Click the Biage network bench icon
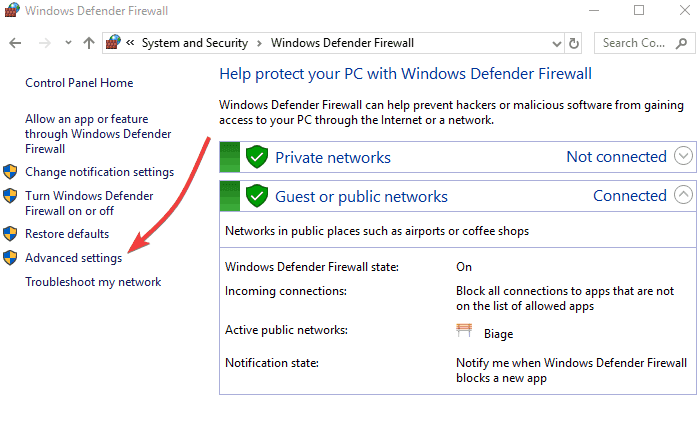Screen dimensions: 700x445 464,331
